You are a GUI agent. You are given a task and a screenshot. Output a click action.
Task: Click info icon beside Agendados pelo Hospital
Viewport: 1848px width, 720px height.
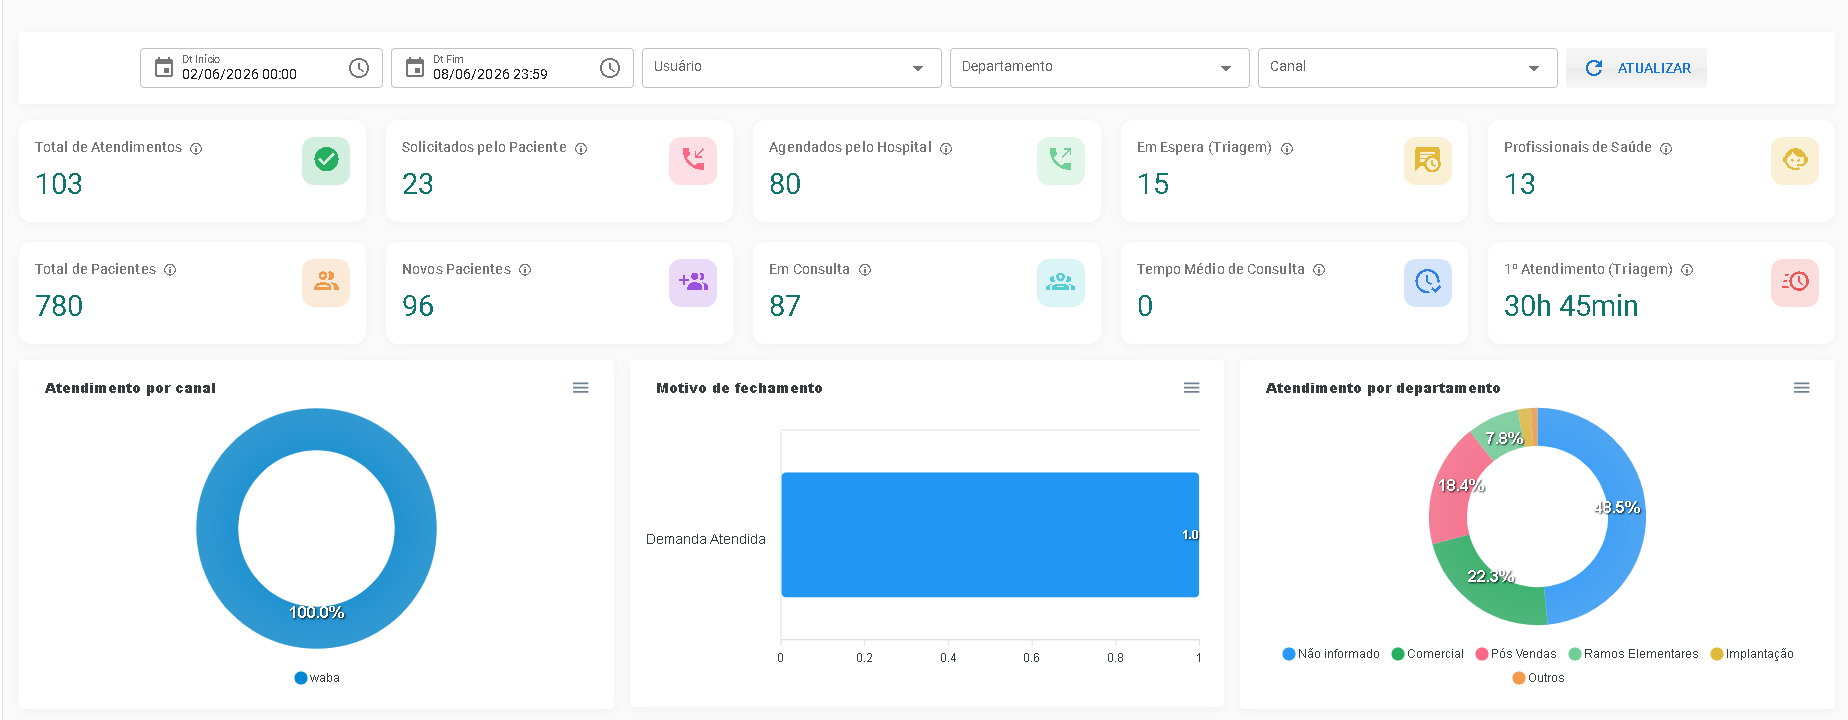(946, 148)
